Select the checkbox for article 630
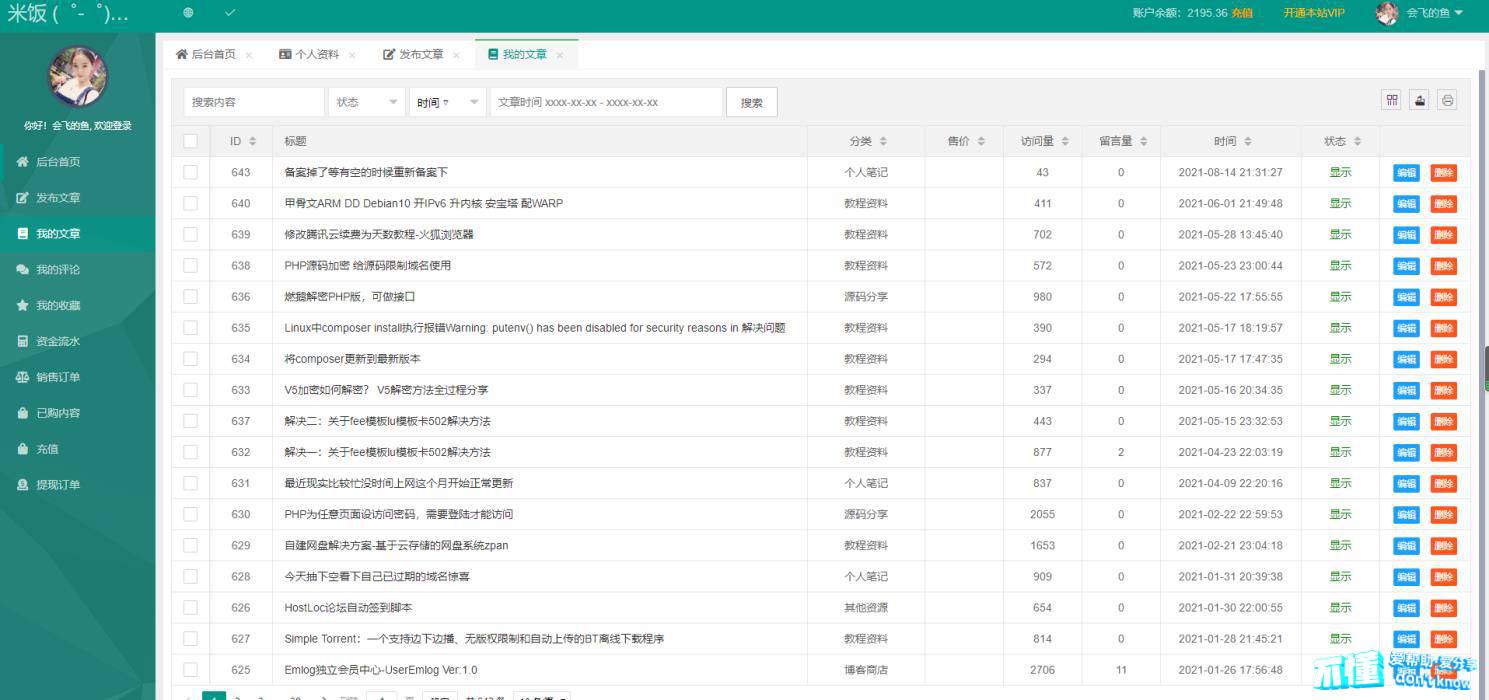Image resolution: width=1489 pixels, height=700 pixels. click(x=190, y=514)
